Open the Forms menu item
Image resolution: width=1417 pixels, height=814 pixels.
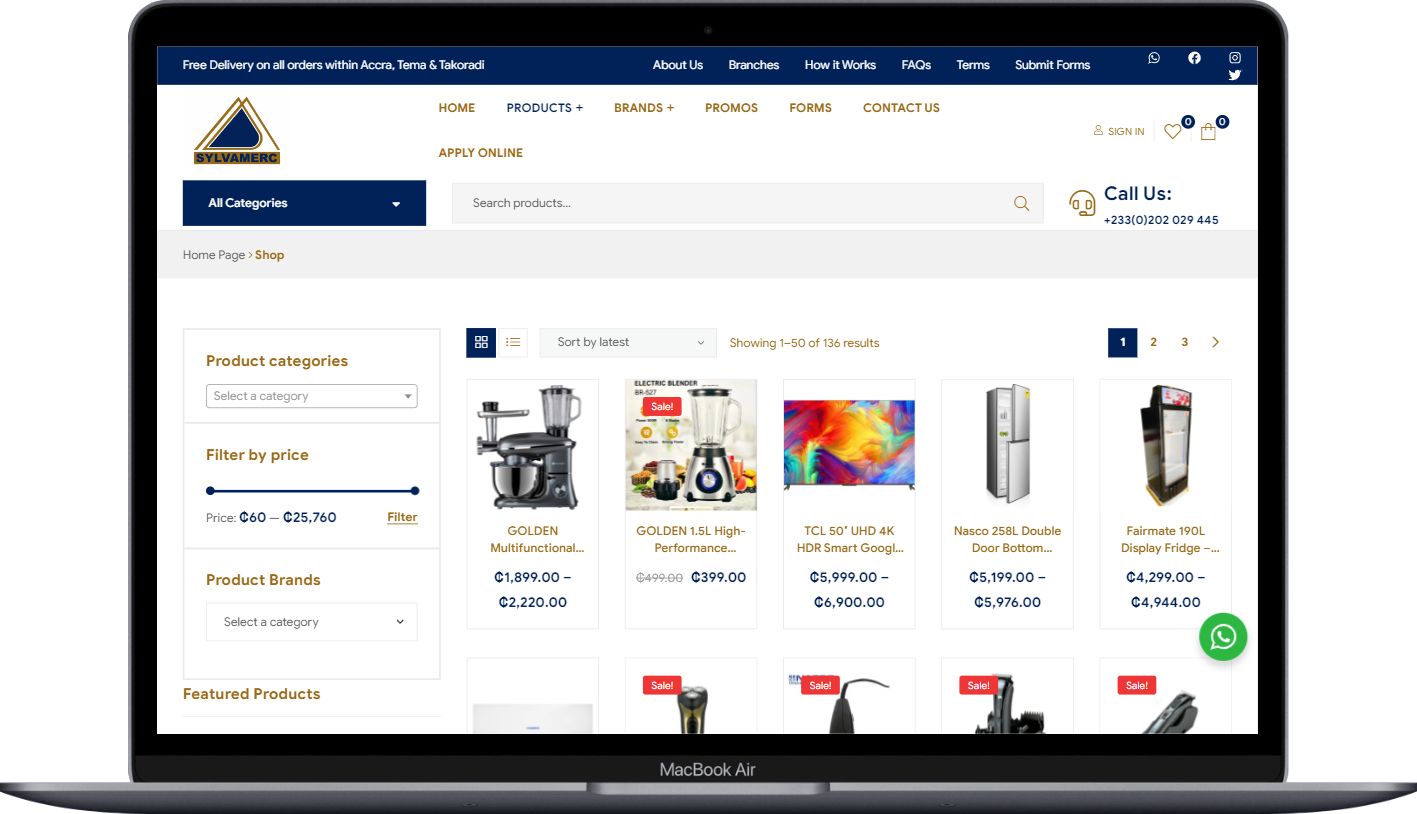tap(810, 108)
